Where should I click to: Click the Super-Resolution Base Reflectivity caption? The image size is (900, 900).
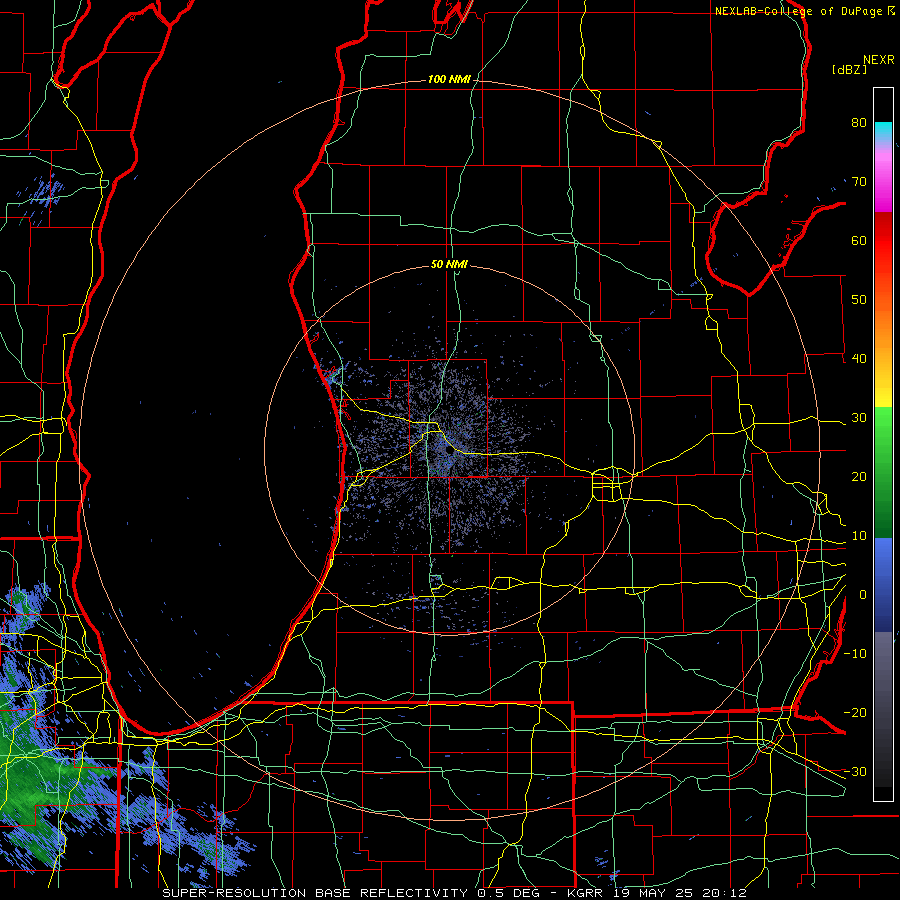coord(454,893)
